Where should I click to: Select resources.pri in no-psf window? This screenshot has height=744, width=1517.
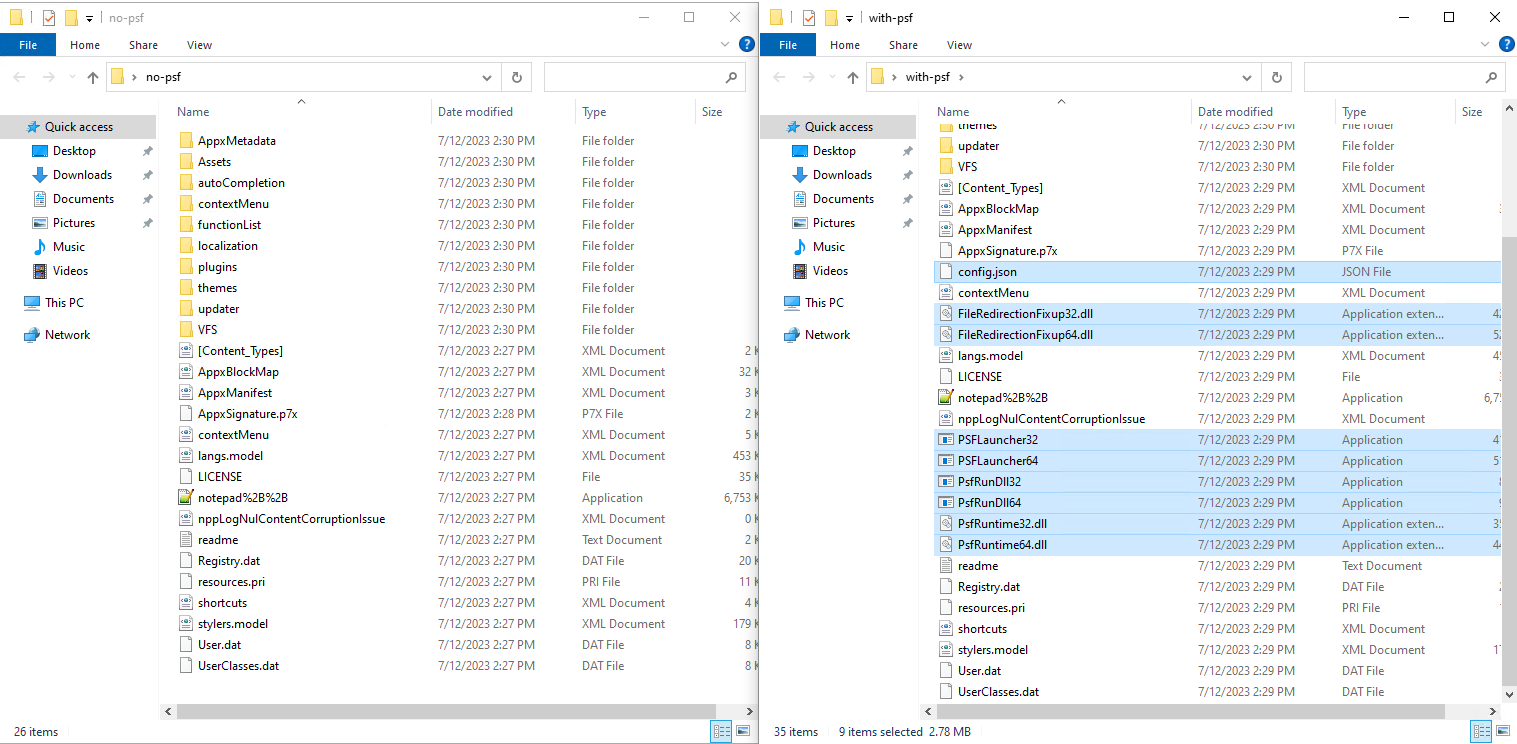tap(231, 582)
